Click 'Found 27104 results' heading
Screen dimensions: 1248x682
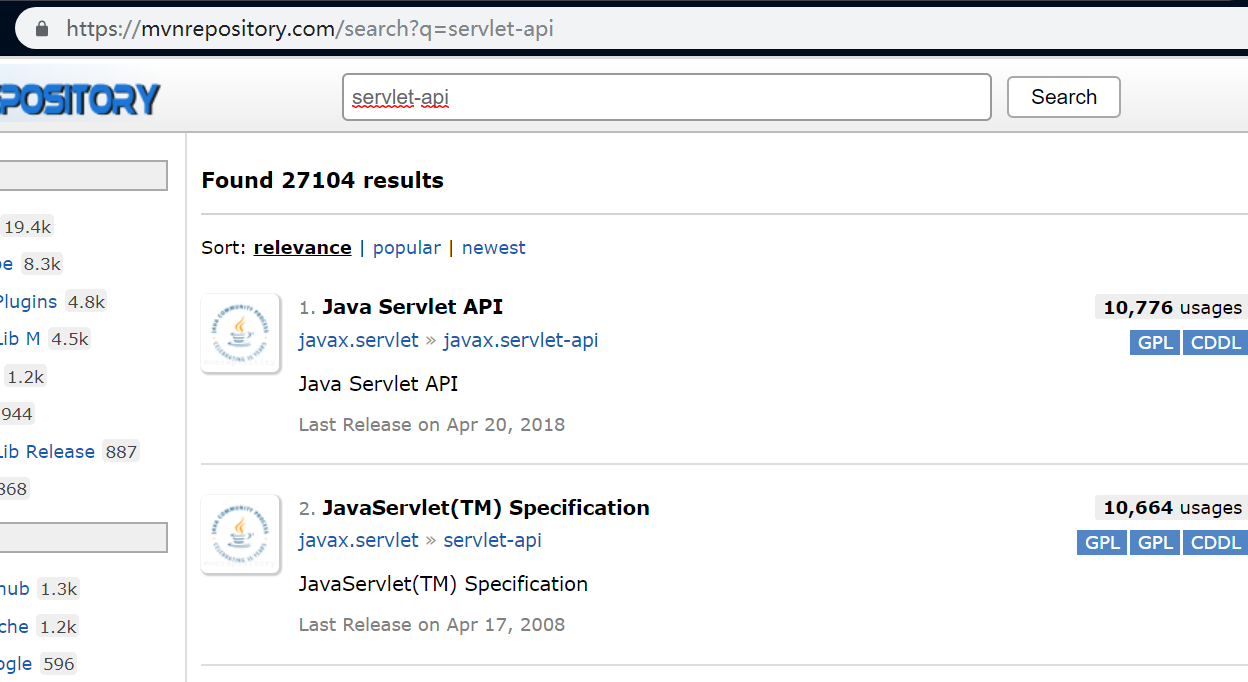point(322,180)
